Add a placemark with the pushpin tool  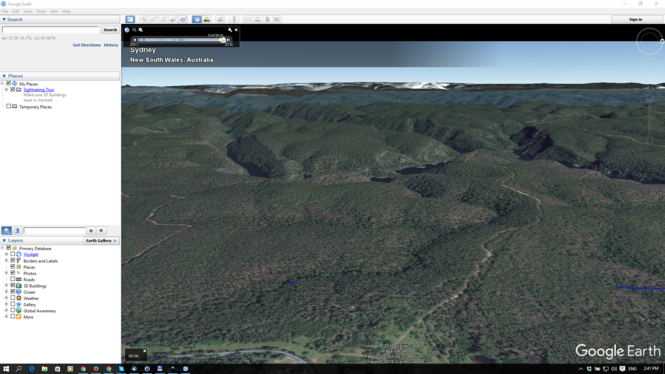[x=144, y=20]
